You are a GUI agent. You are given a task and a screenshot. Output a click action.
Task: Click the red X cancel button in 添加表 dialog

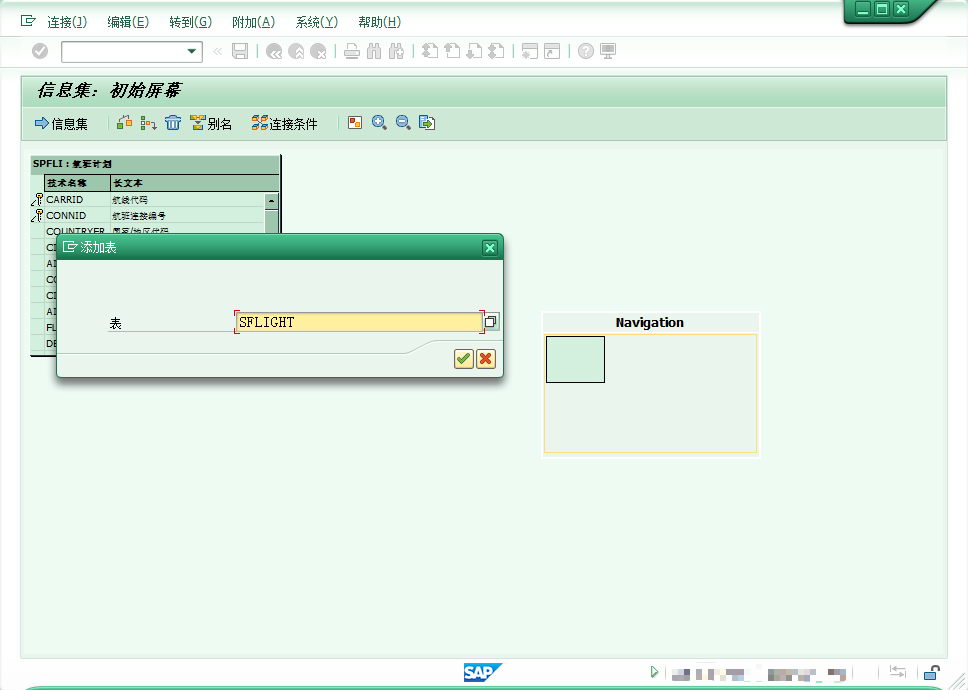(x=486, y=359)
